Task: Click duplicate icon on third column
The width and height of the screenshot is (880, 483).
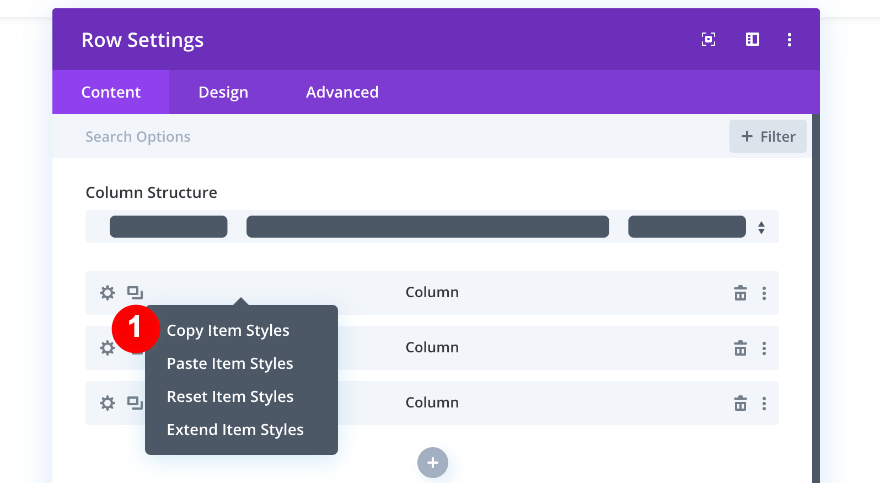Action: (x=135, y=403)
